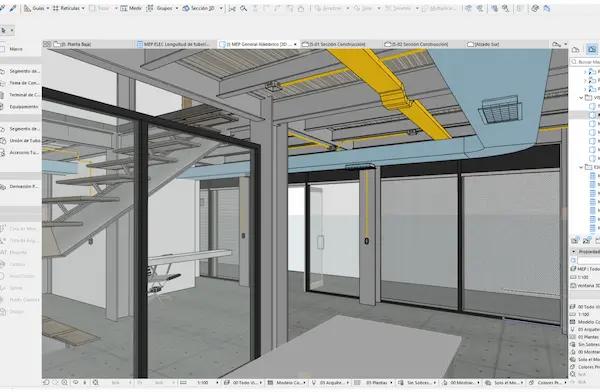The width and height of the screenshot is (600, 392).
Task: Select the first Segmento de duct tool
Action: [20, 71]
